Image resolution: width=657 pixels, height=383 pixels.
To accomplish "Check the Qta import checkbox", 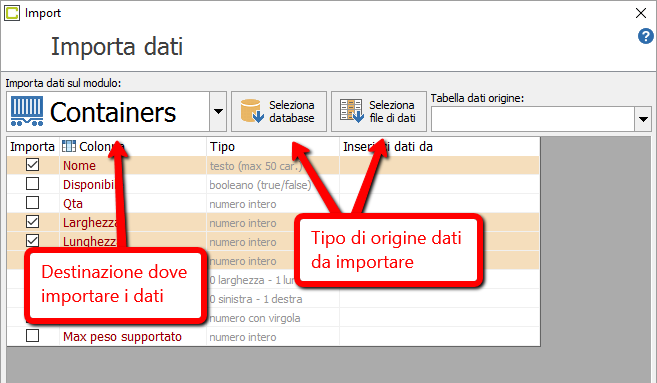I will [32, 203].
